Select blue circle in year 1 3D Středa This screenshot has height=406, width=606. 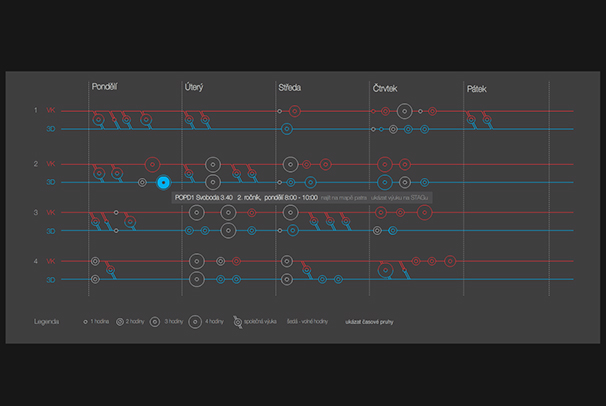click(287, 129)
